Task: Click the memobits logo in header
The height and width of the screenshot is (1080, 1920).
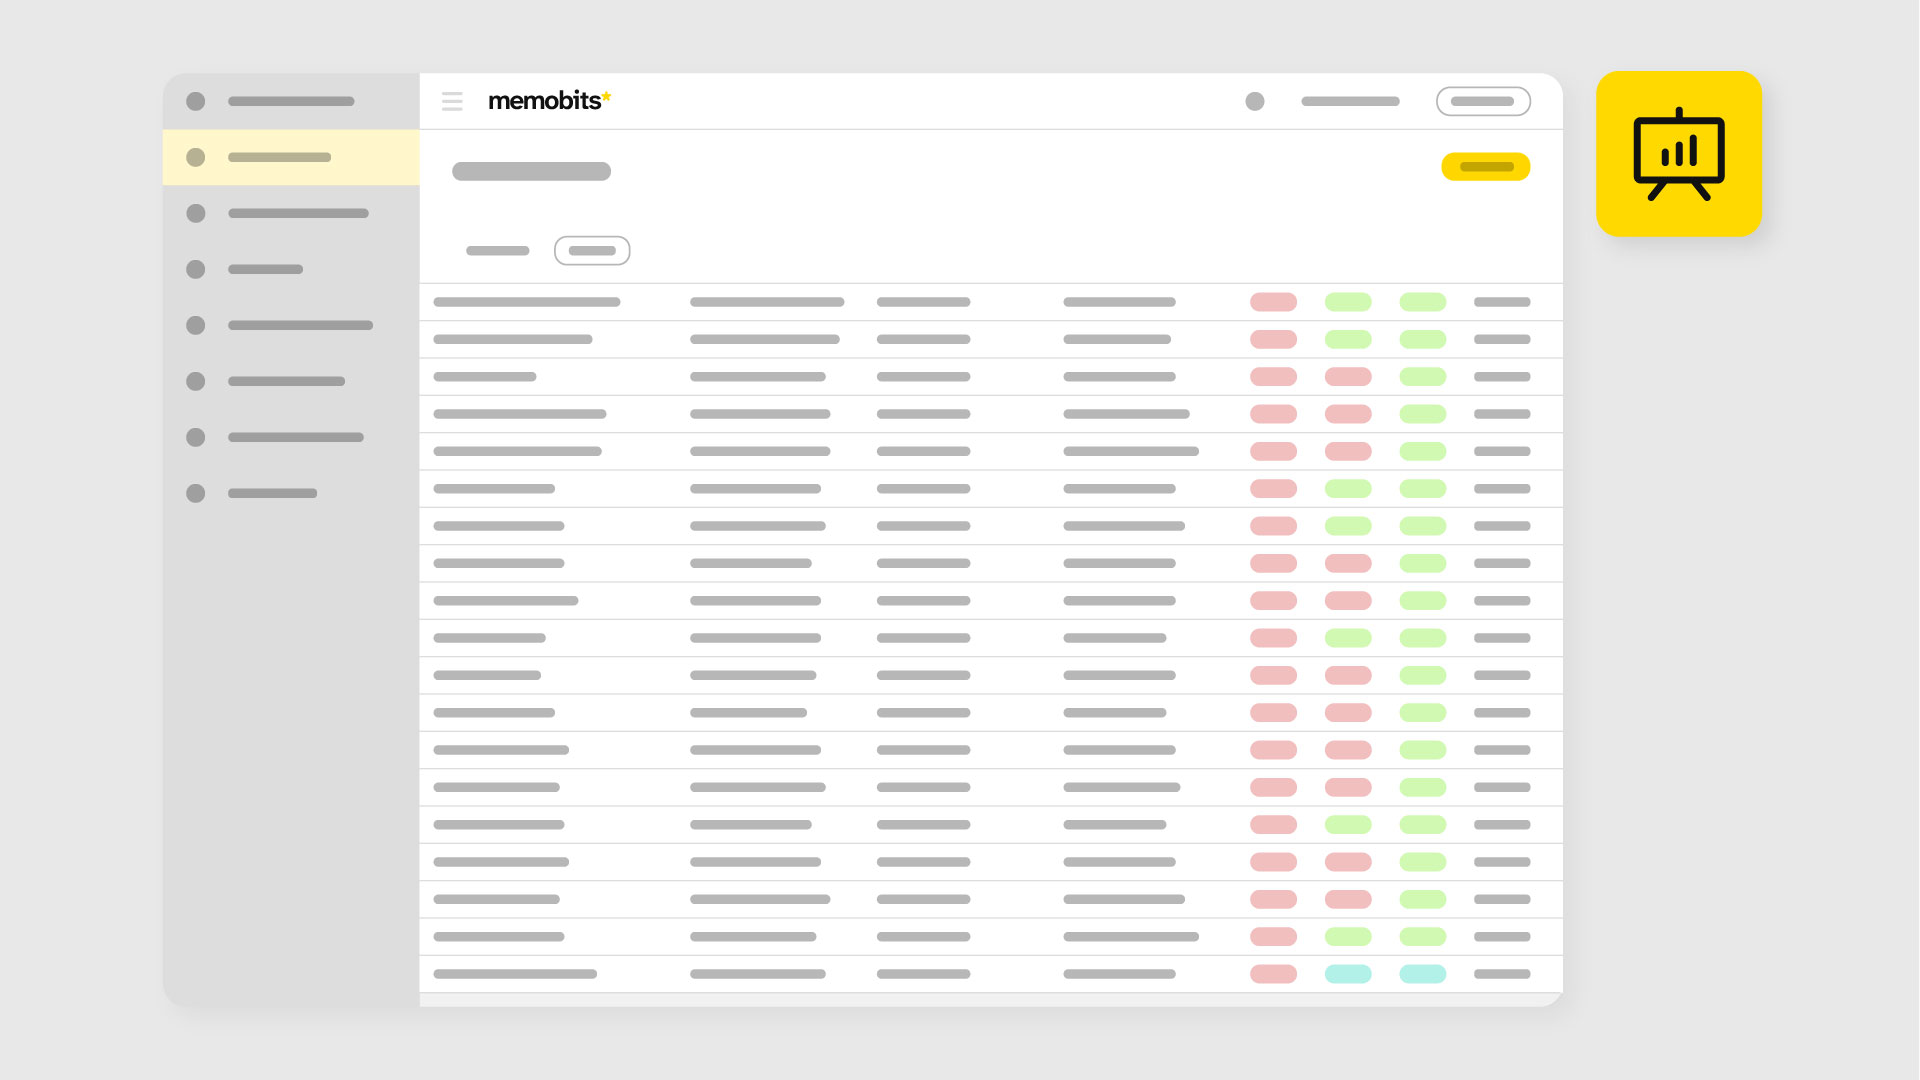Action: coord(548,101)
